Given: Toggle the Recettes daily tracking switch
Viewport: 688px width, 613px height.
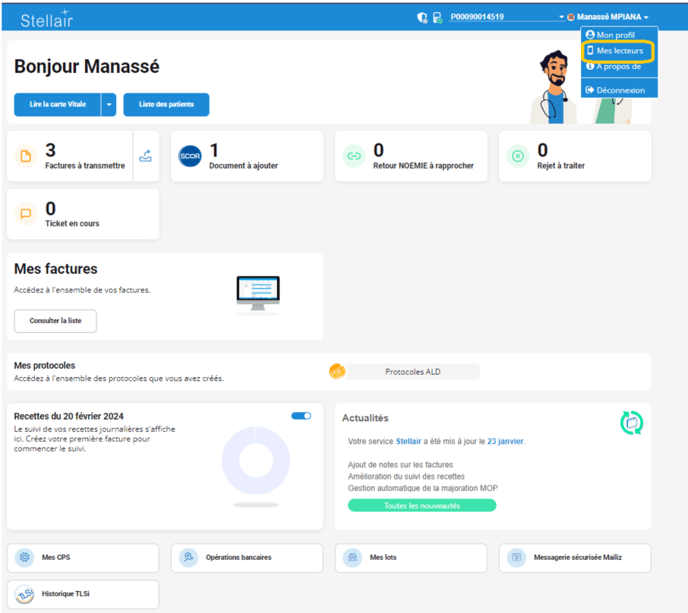Looking at the screenshot, I should tap(301, 416).
